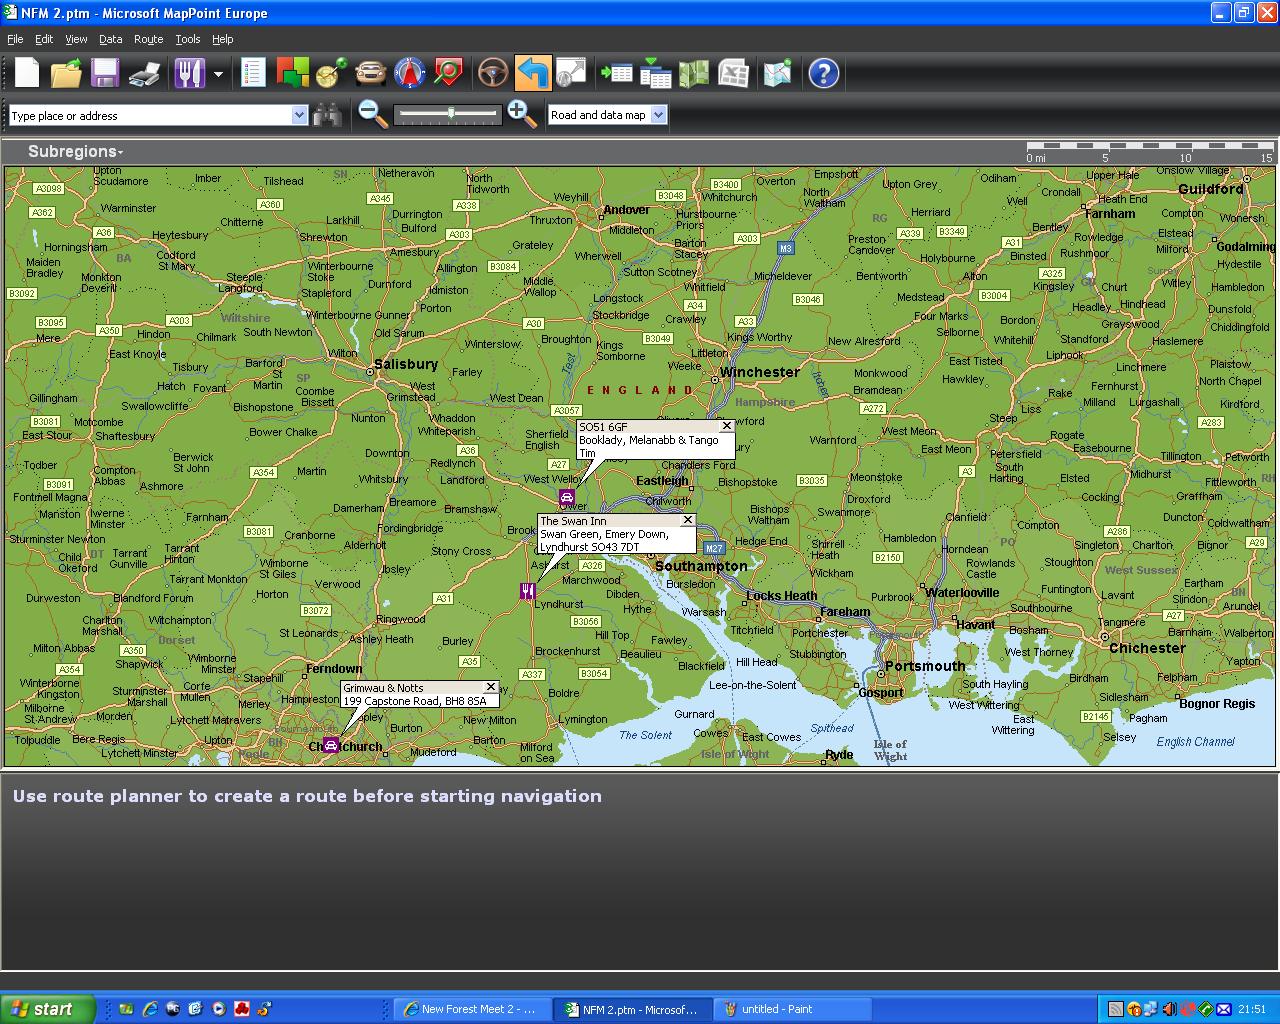The image size is (1280, 1024).
Task: Launch Internet Explorer from quick launch
Action: click(150, 1009)
